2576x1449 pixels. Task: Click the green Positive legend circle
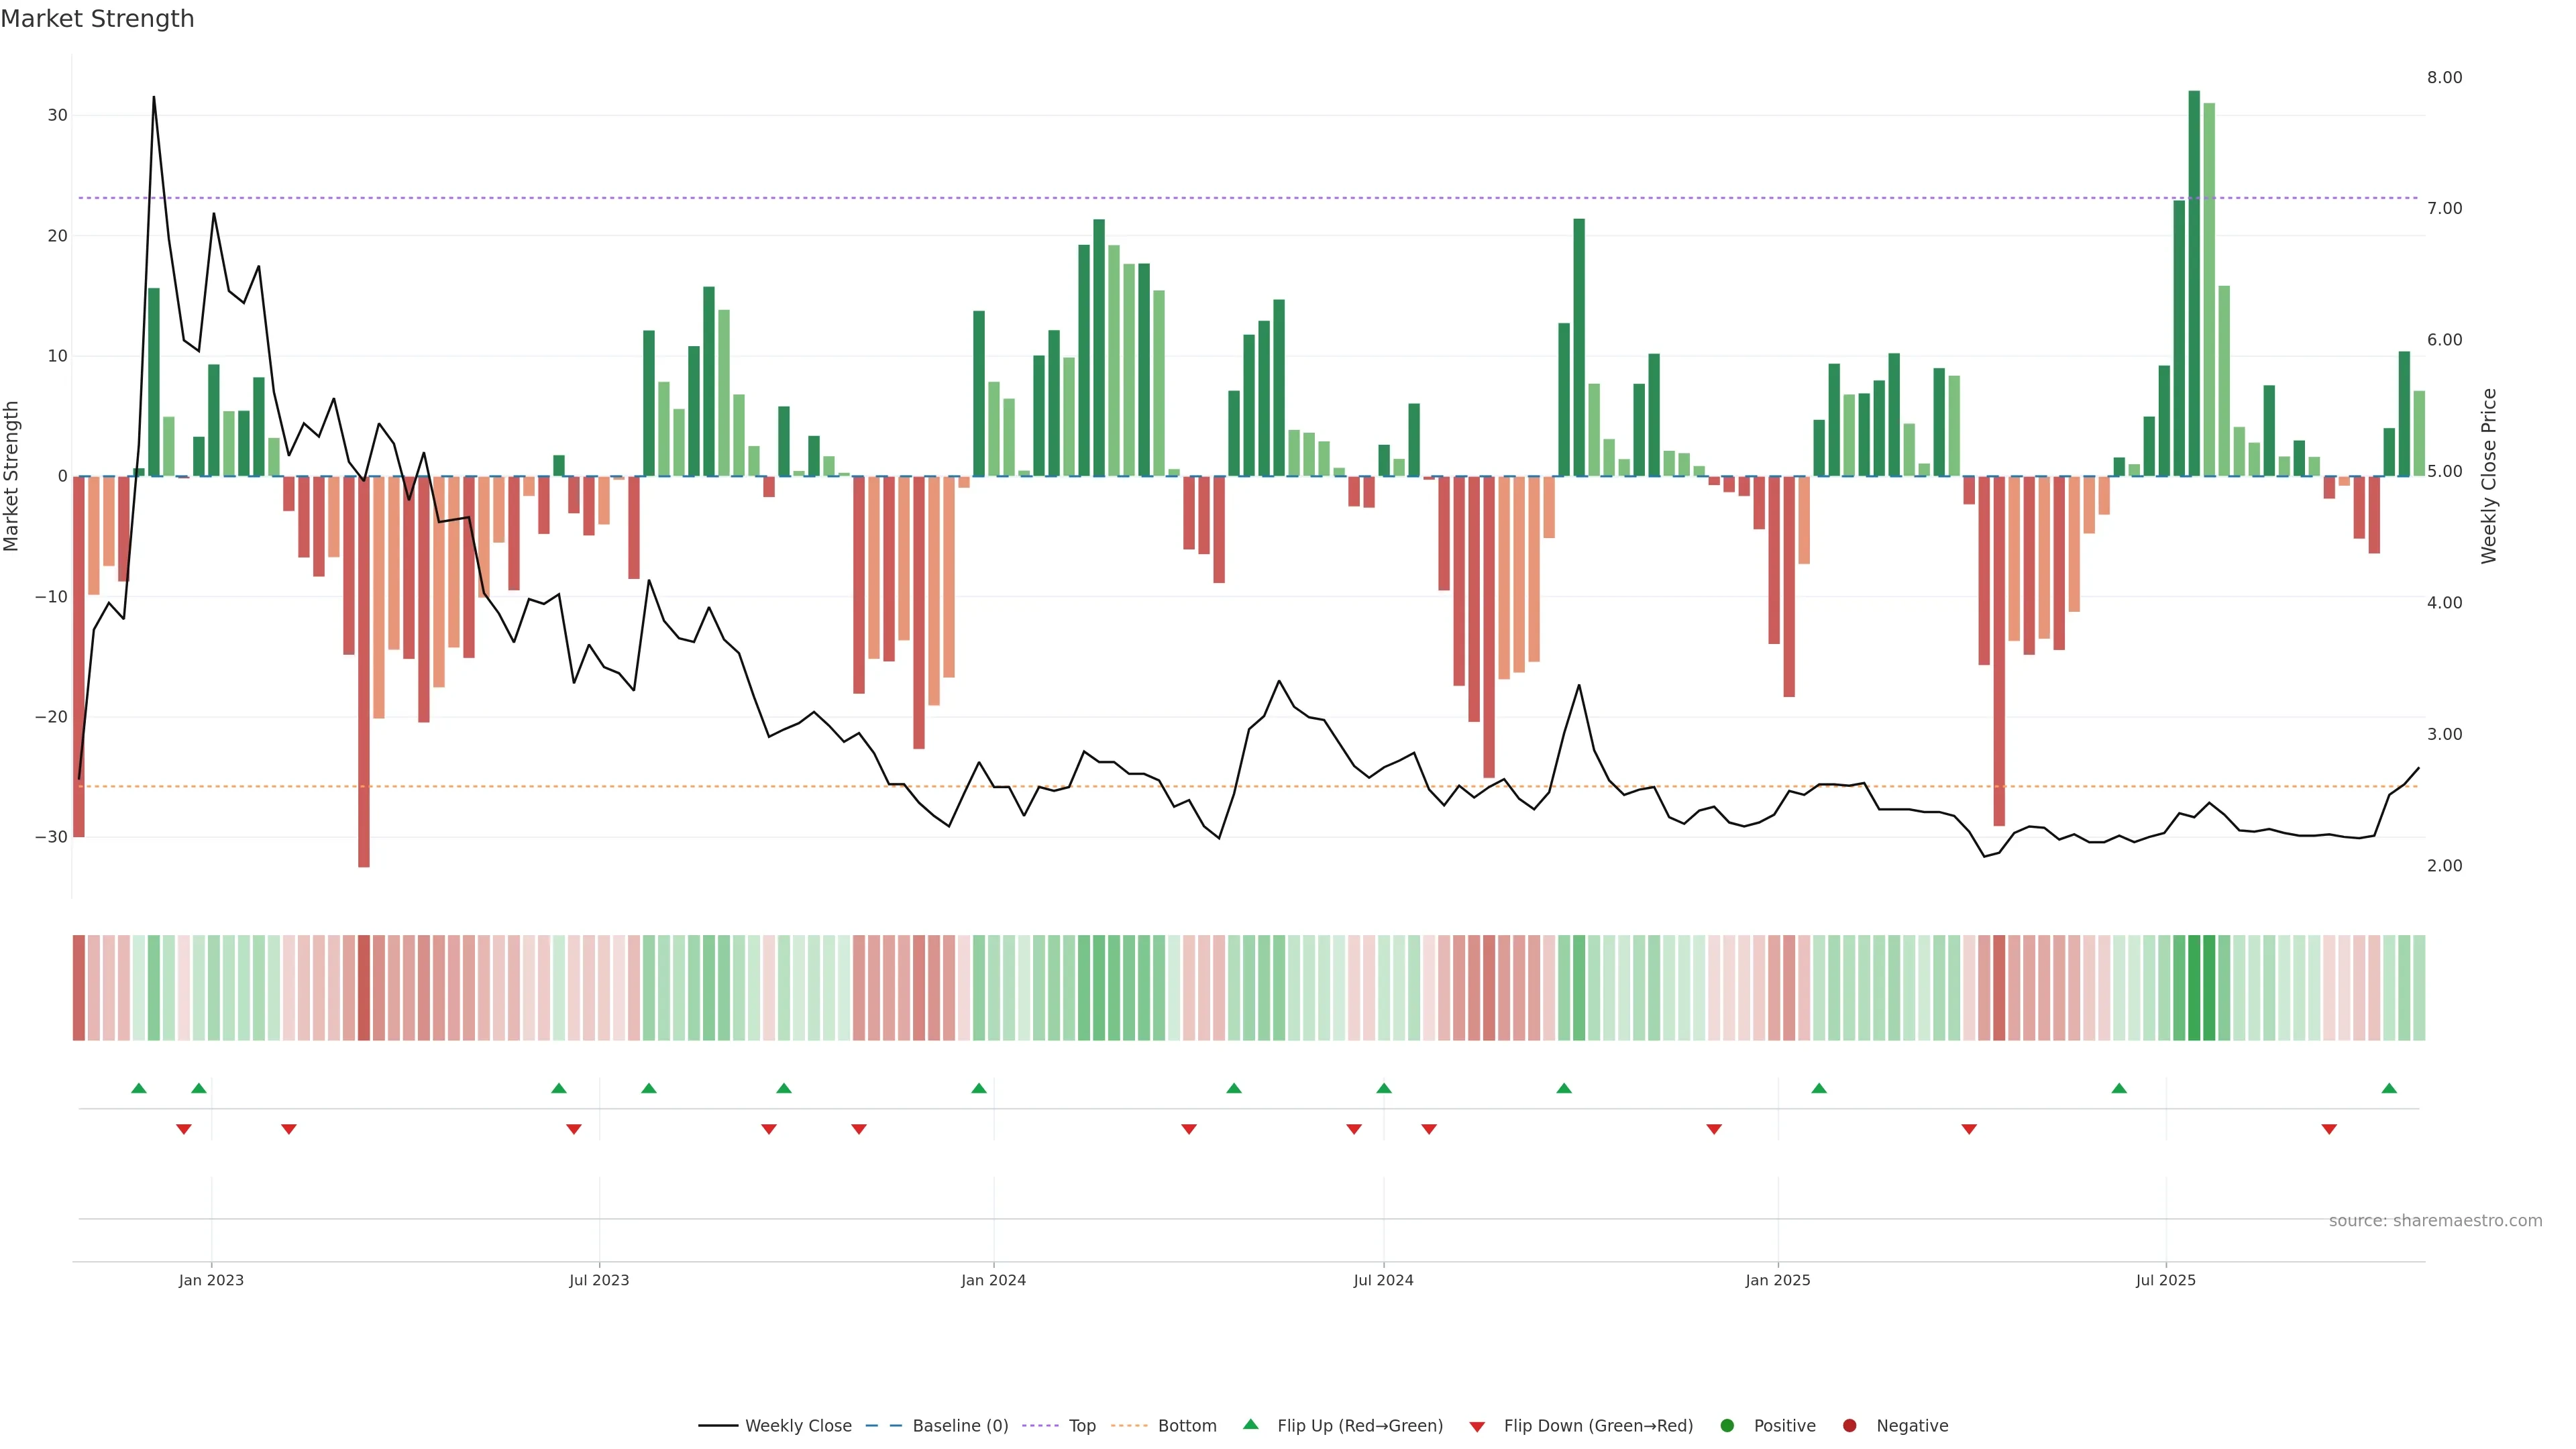pyautogui.click(x=1727, y=1426)
